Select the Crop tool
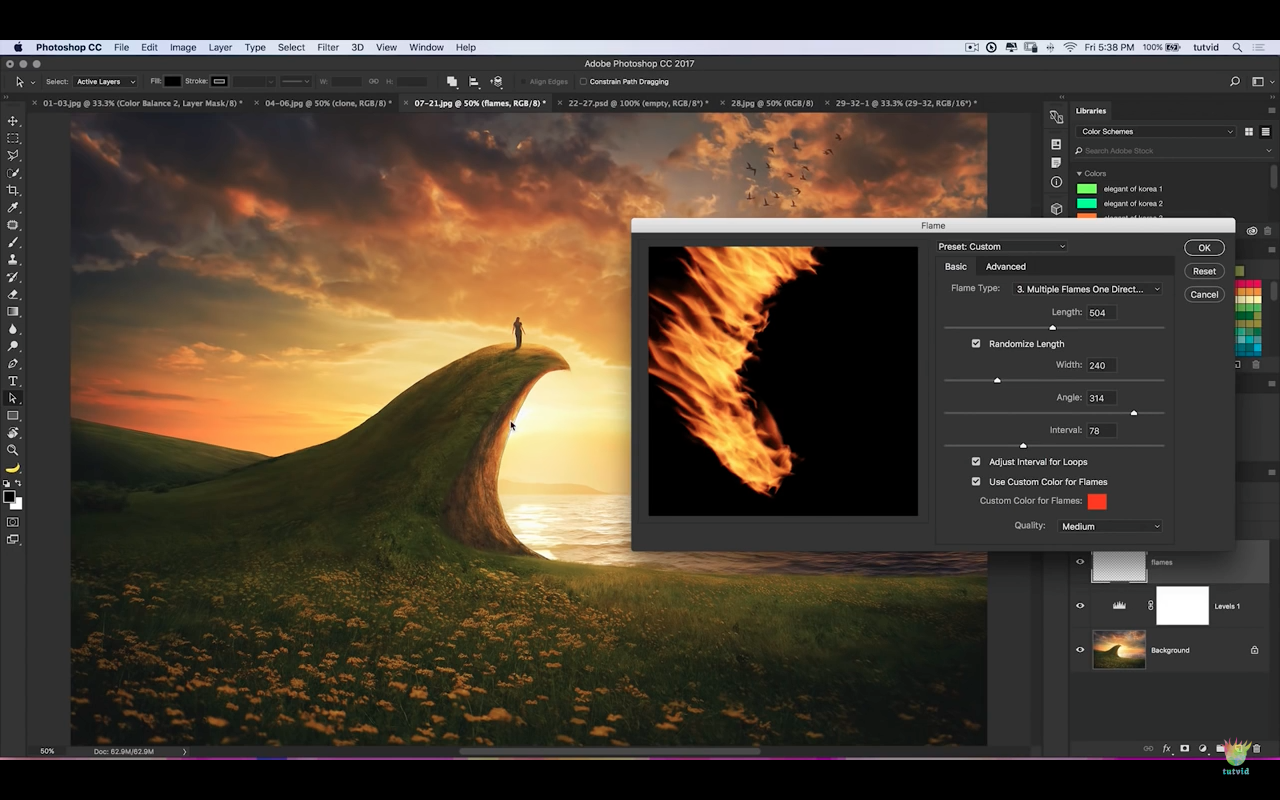1280x800 pixels. point(13,190)
